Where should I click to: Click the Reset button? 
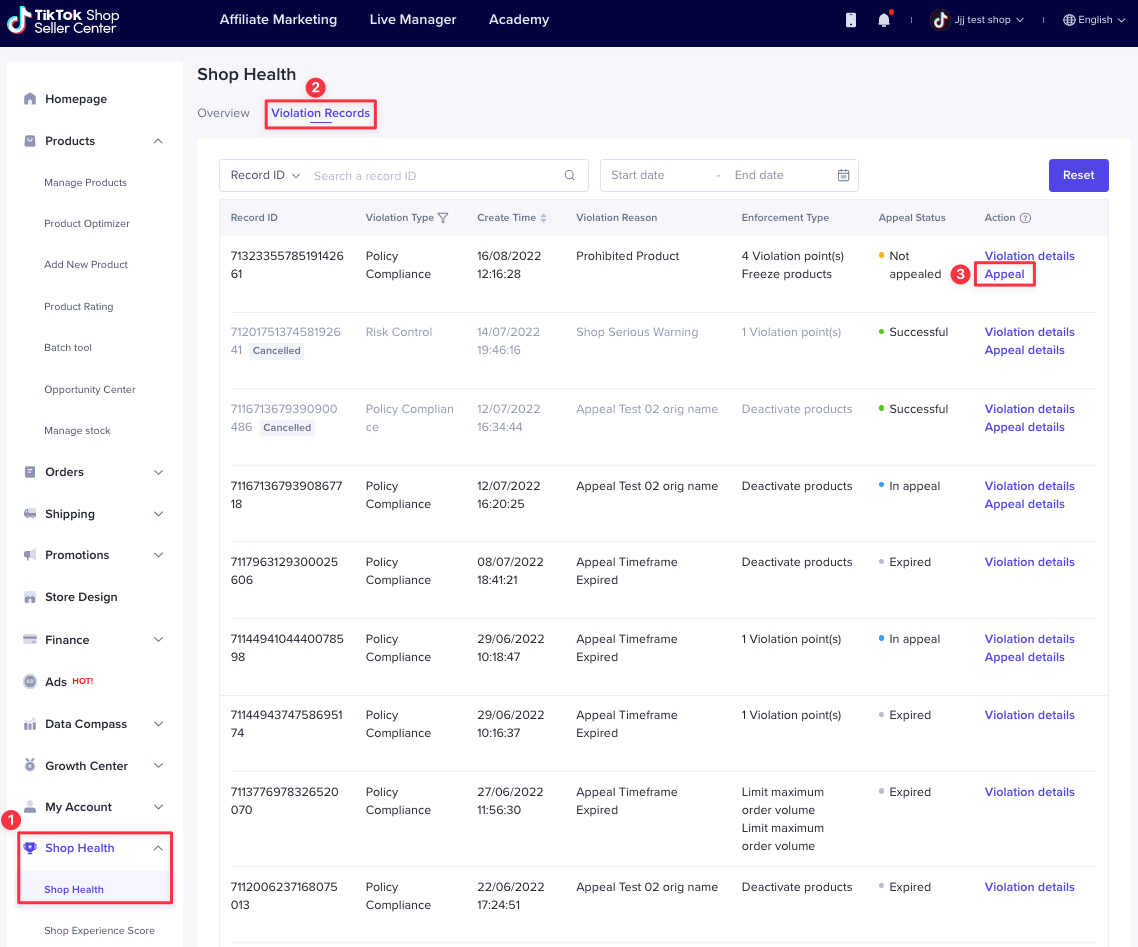[x=1078, y=175]
